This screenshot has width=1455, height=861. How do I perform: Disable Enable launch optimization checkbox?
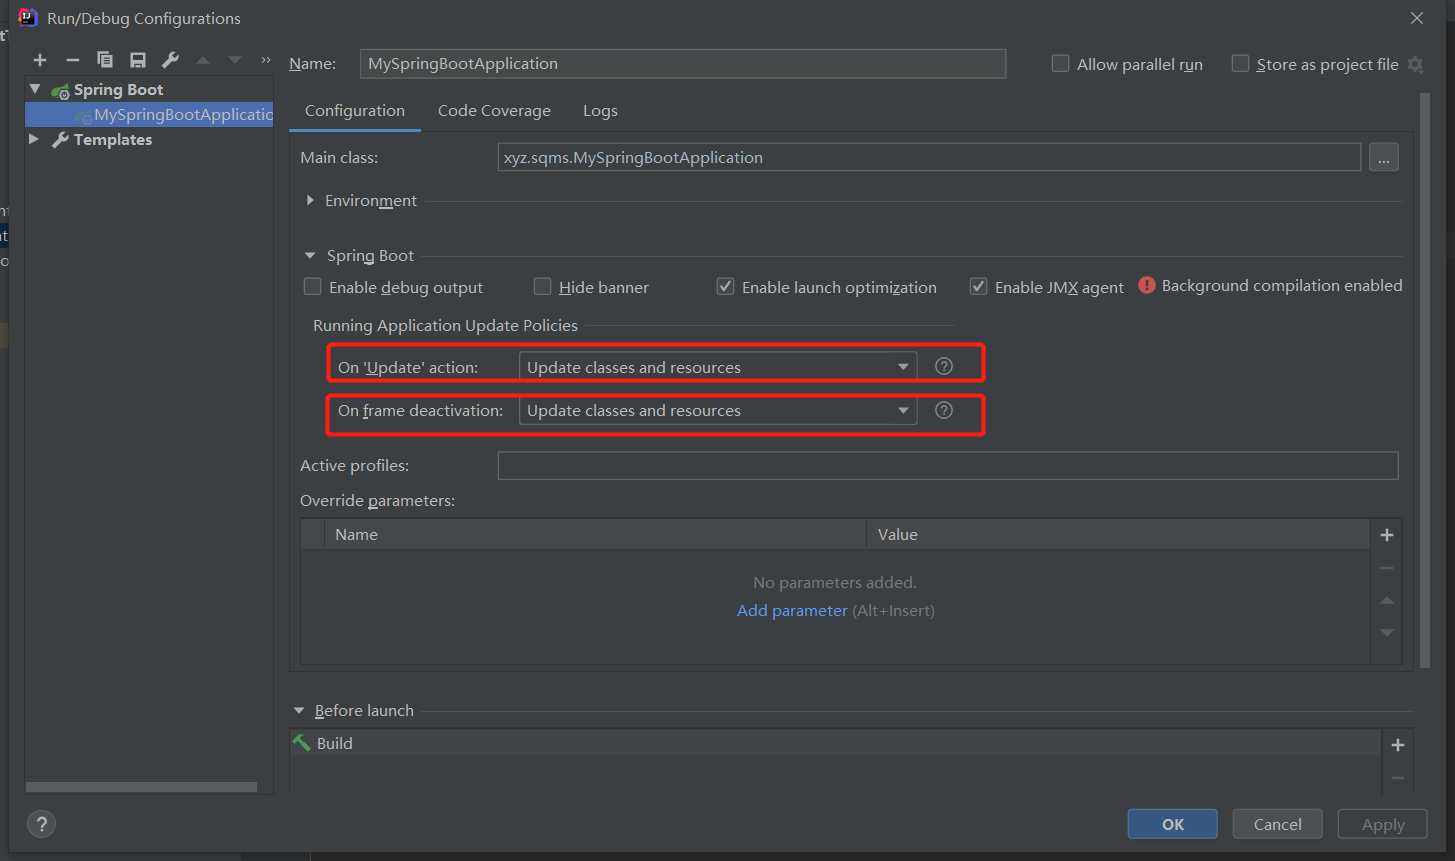coord(726,287)
